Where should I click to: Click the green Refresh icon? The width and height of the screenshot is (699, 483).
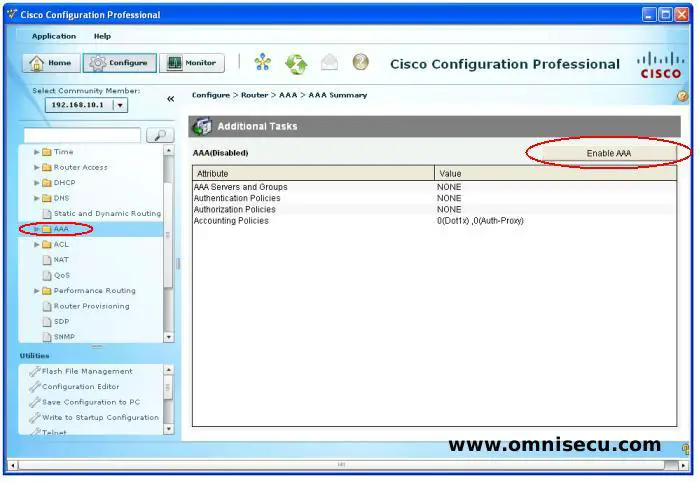click(x=296, y=63)
